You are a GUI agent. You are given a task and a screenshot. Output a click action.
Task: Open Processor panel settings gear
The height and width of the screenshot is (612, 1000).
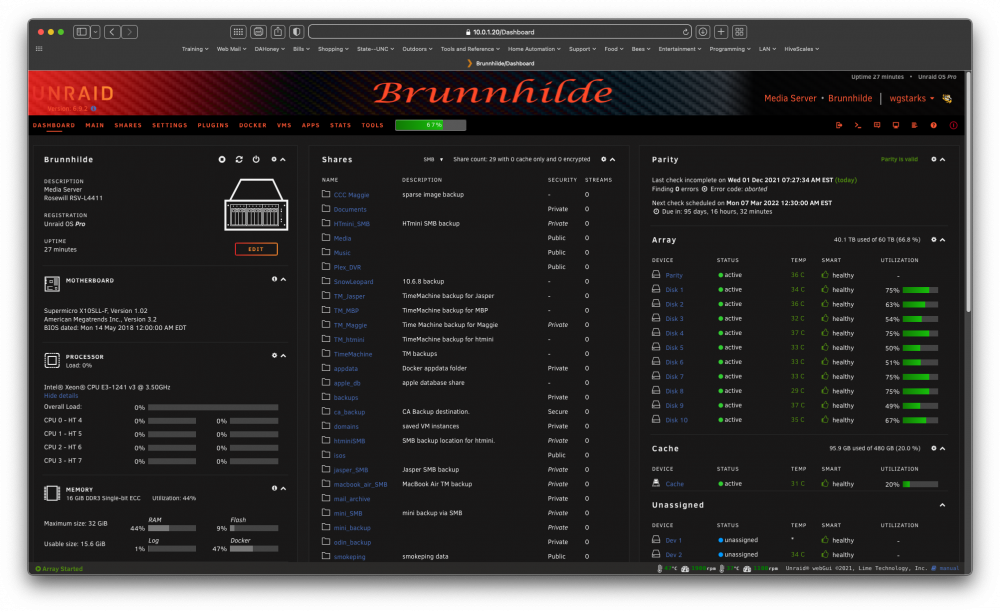pyautogui.click(x=274, y=356)
